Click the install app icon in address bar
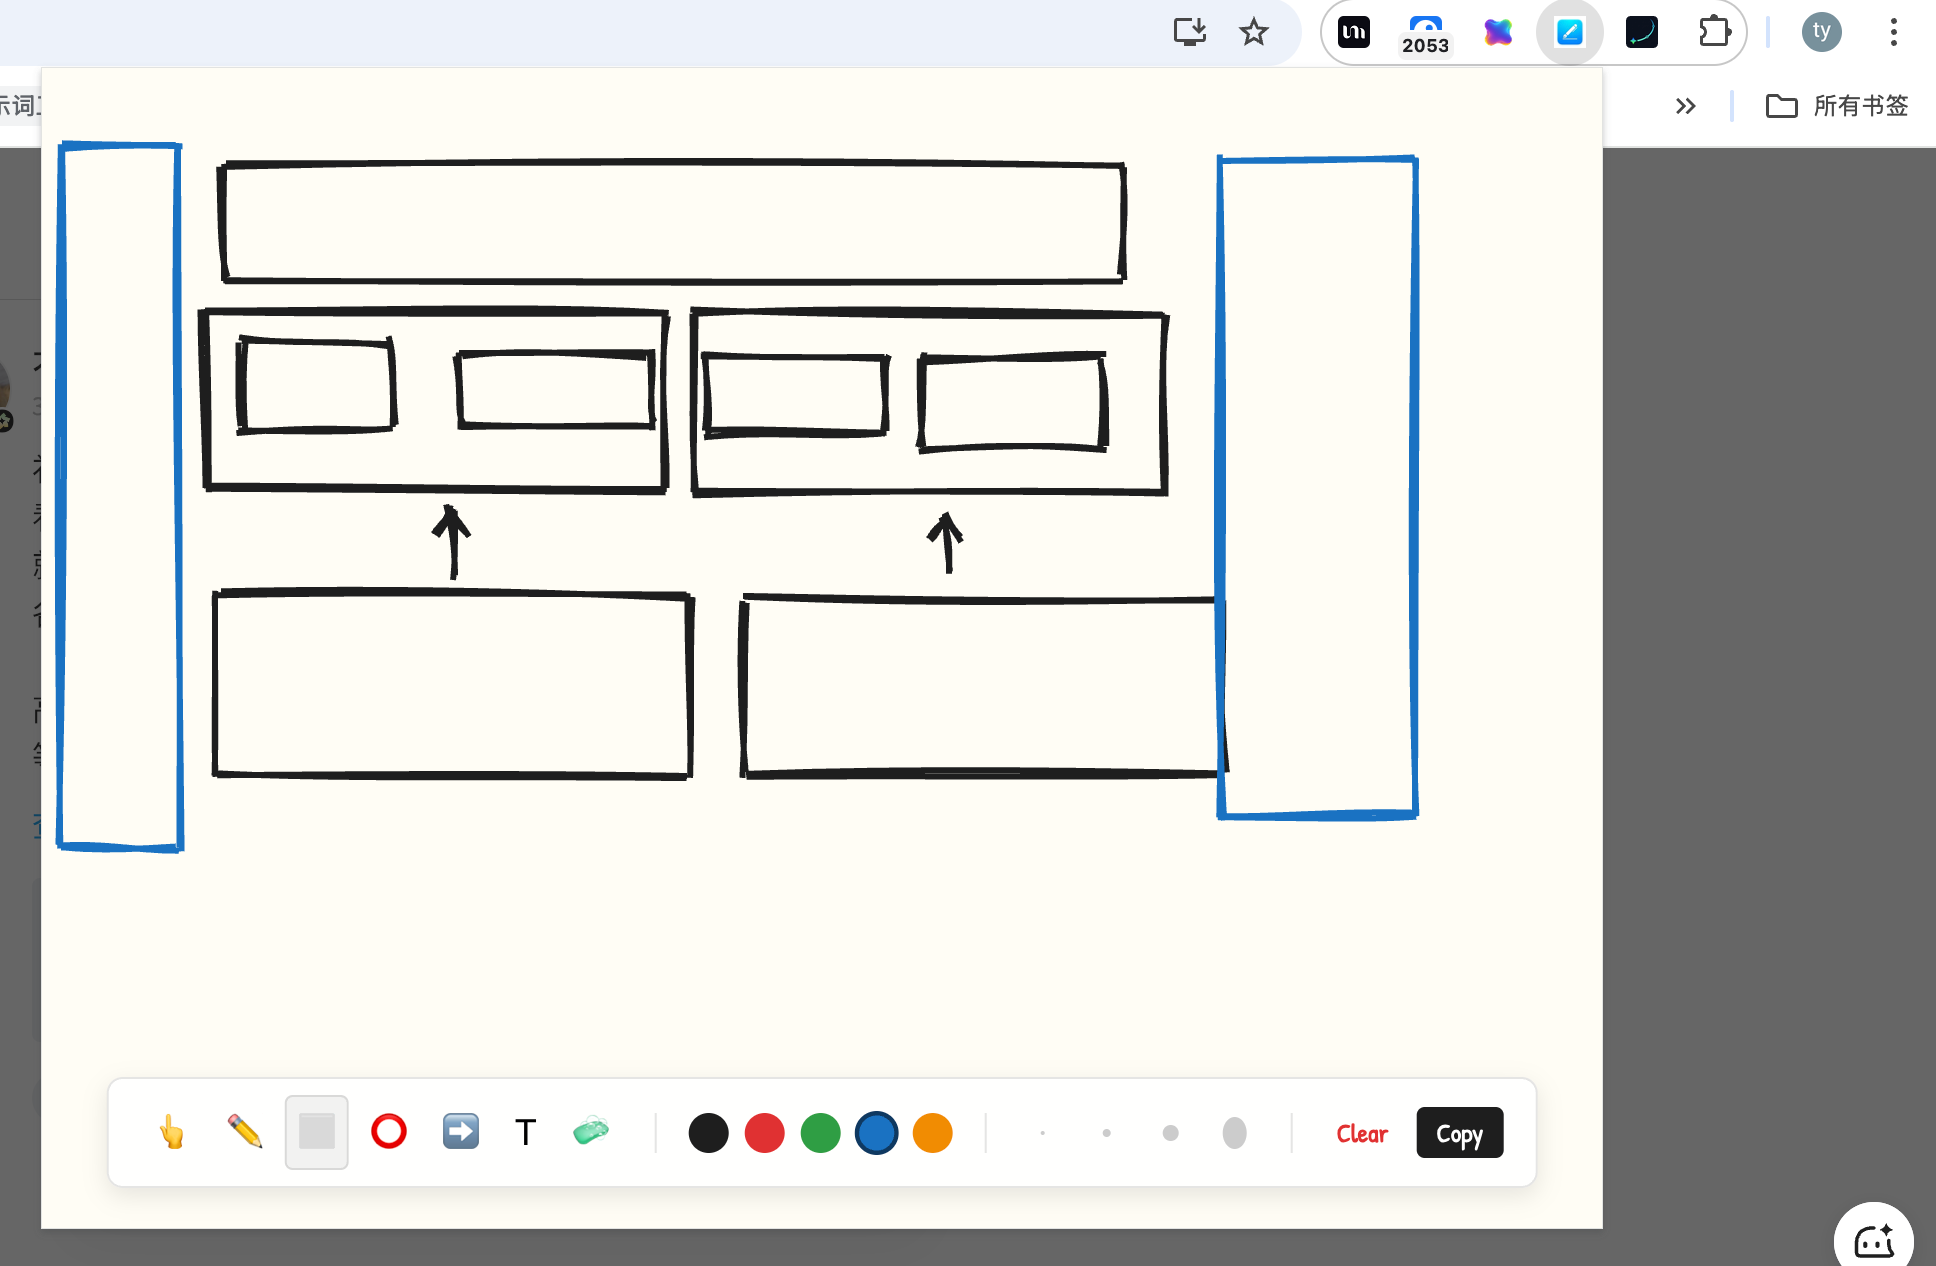The height and width of the screenshot is (1266, 1936). tap(1189, 32)
